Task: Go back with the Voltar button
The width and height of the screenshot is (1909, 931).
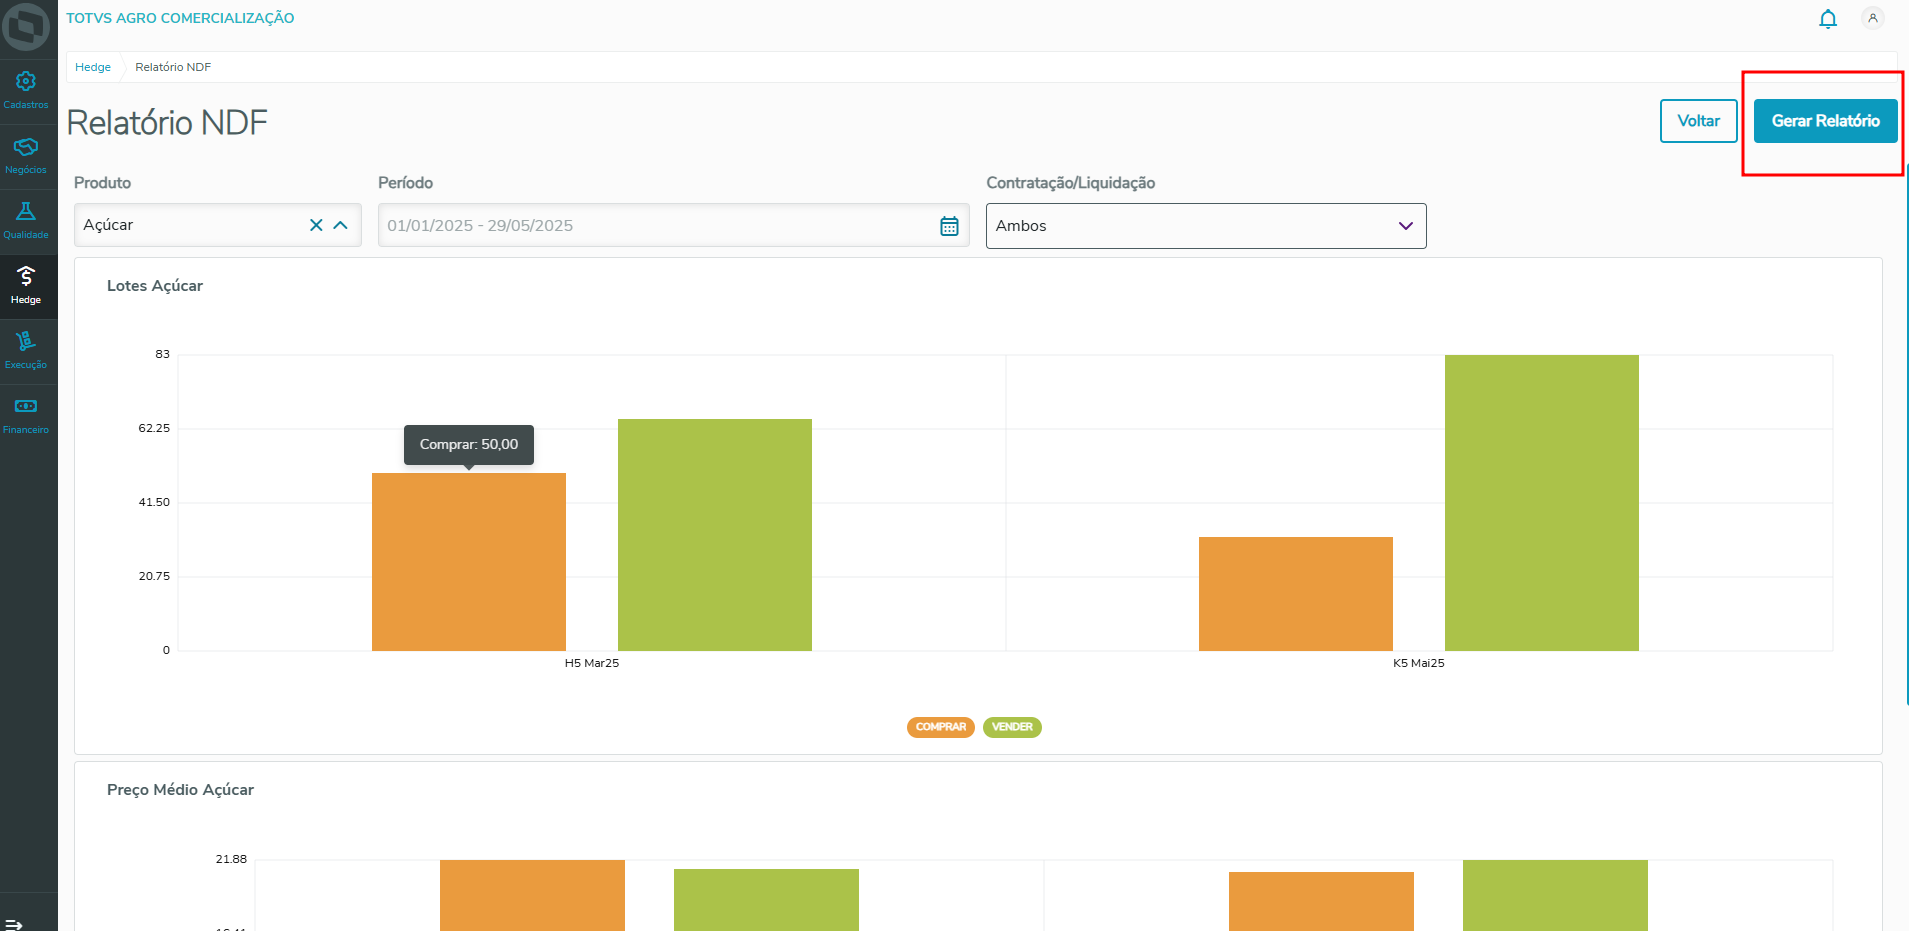Action: 1698,121
